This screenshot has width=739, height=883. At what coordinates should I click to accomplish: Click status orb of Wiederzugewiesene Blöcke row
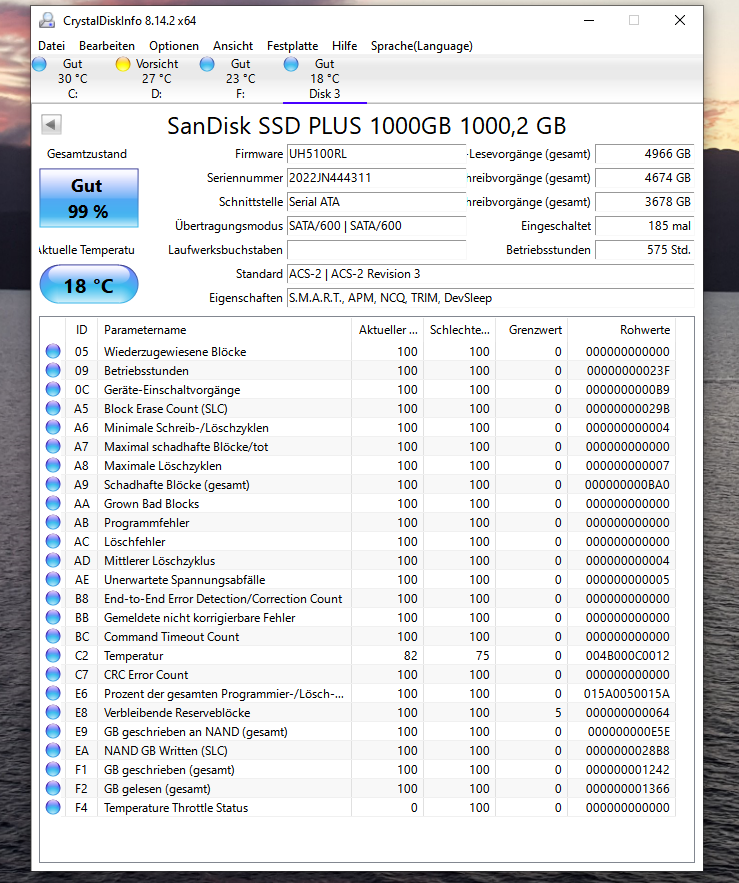53,351
